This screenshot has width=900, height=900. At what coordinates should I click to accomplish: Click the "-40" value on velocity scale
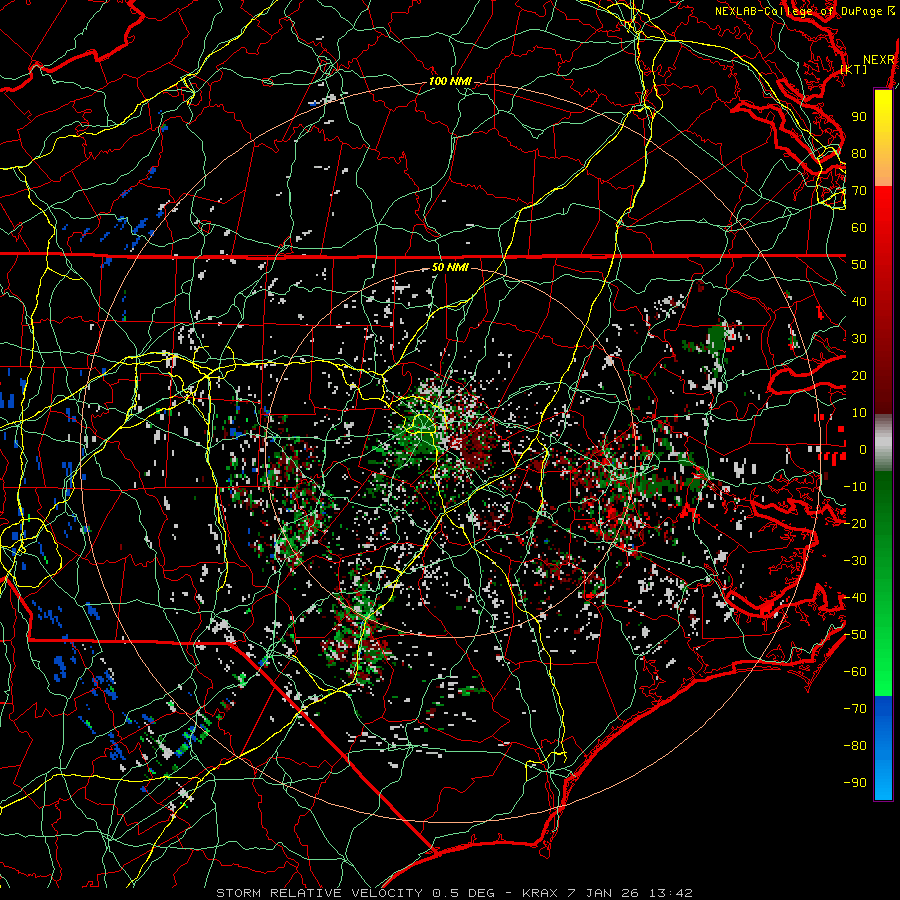point(855,598)
